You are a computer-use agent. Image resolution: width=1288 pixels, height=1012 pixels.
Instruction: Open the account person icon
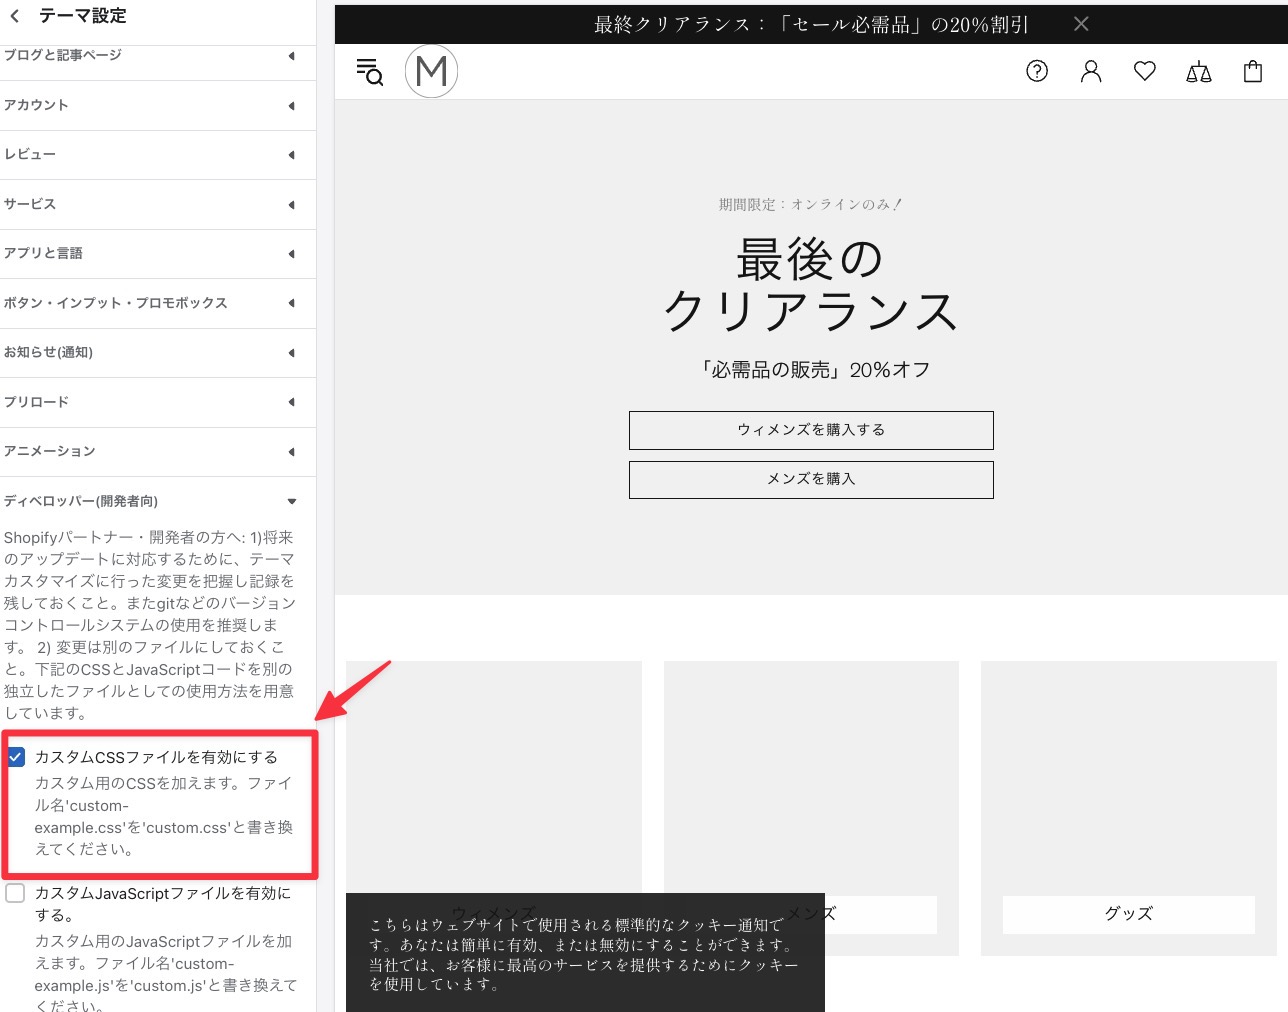pyautogui.click(x=1091, y=71)
